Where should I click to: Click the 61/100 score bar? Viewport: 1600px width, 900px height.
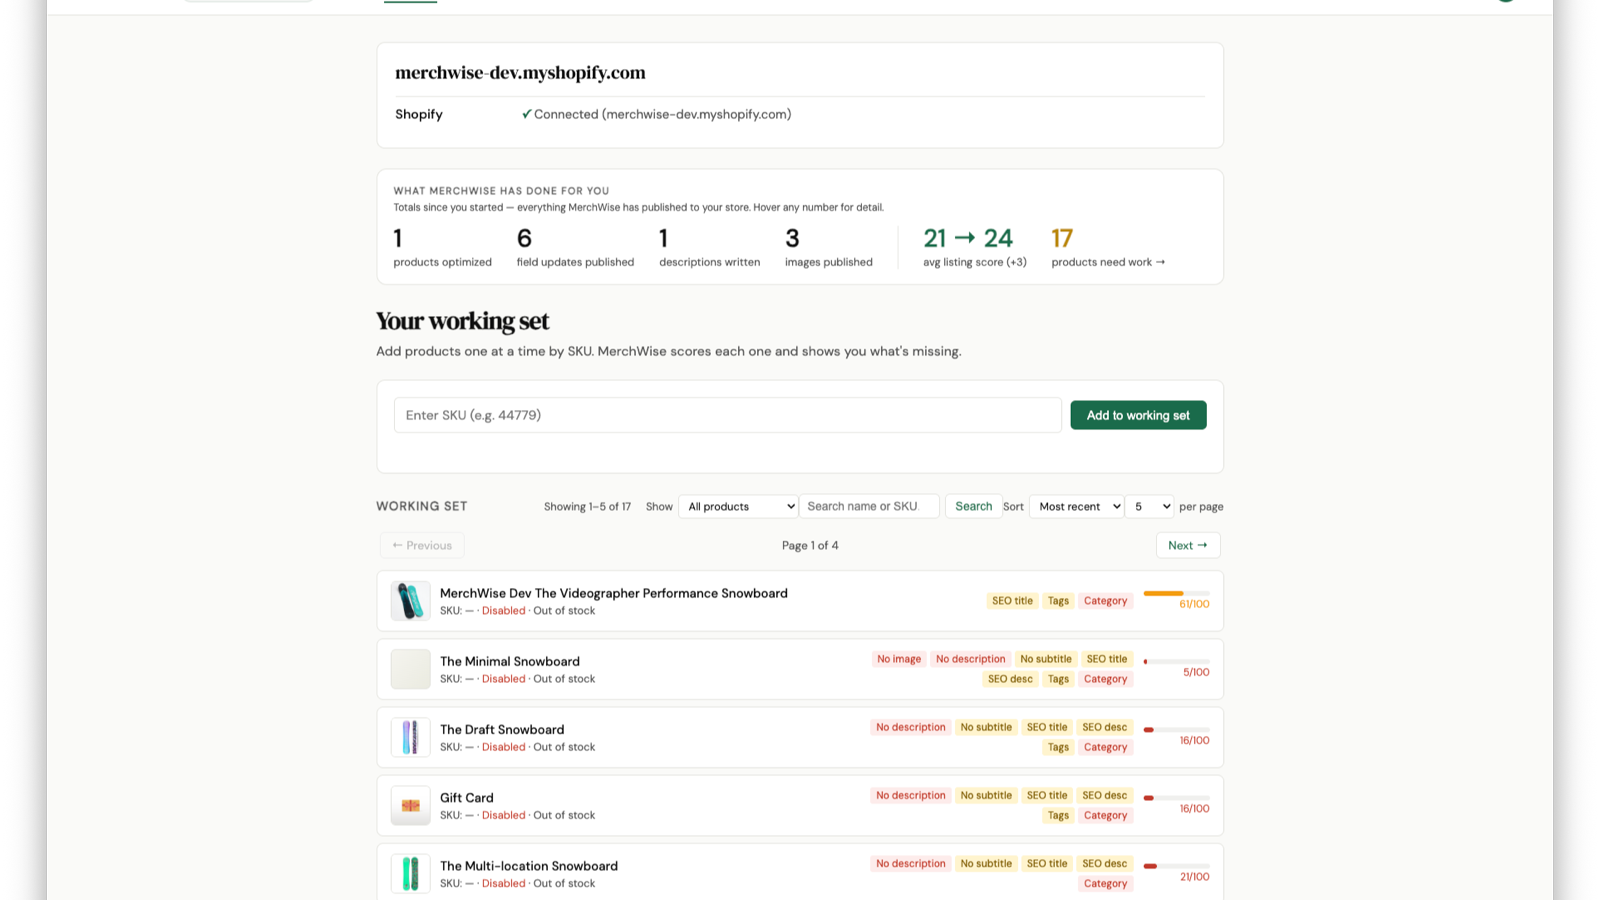(1176, 594)
